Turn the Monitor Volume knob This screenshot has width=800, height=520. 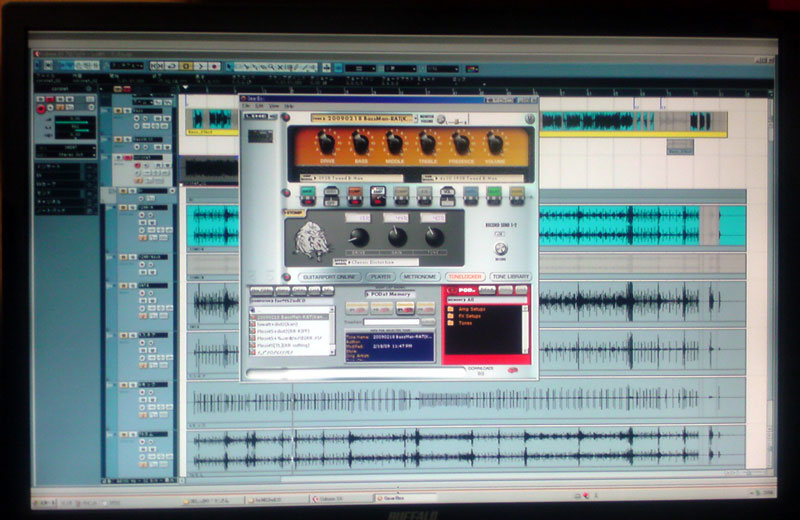[x=441, y=120]
